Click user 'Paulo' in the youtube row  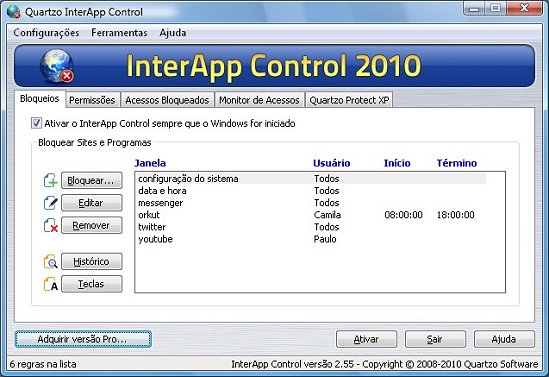click(x=325, y=239)
